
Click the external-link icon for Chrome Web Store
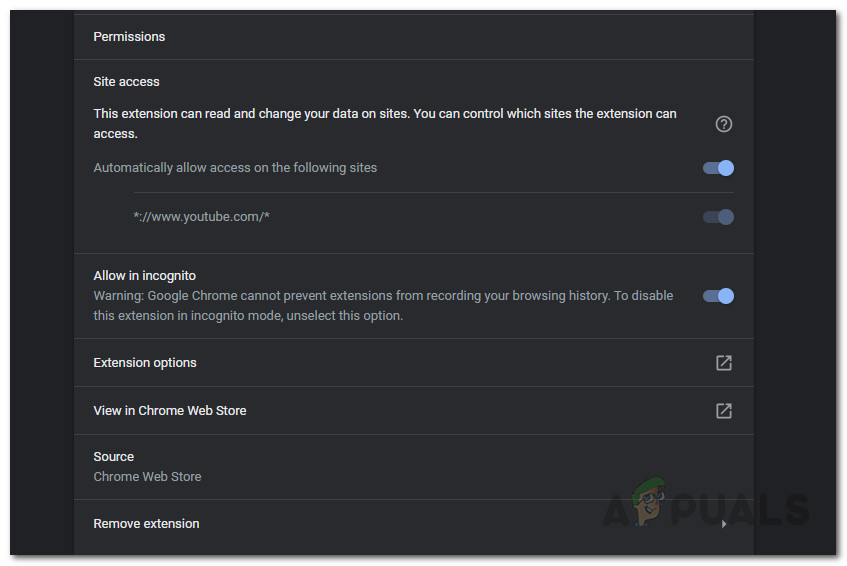(723, 411)
